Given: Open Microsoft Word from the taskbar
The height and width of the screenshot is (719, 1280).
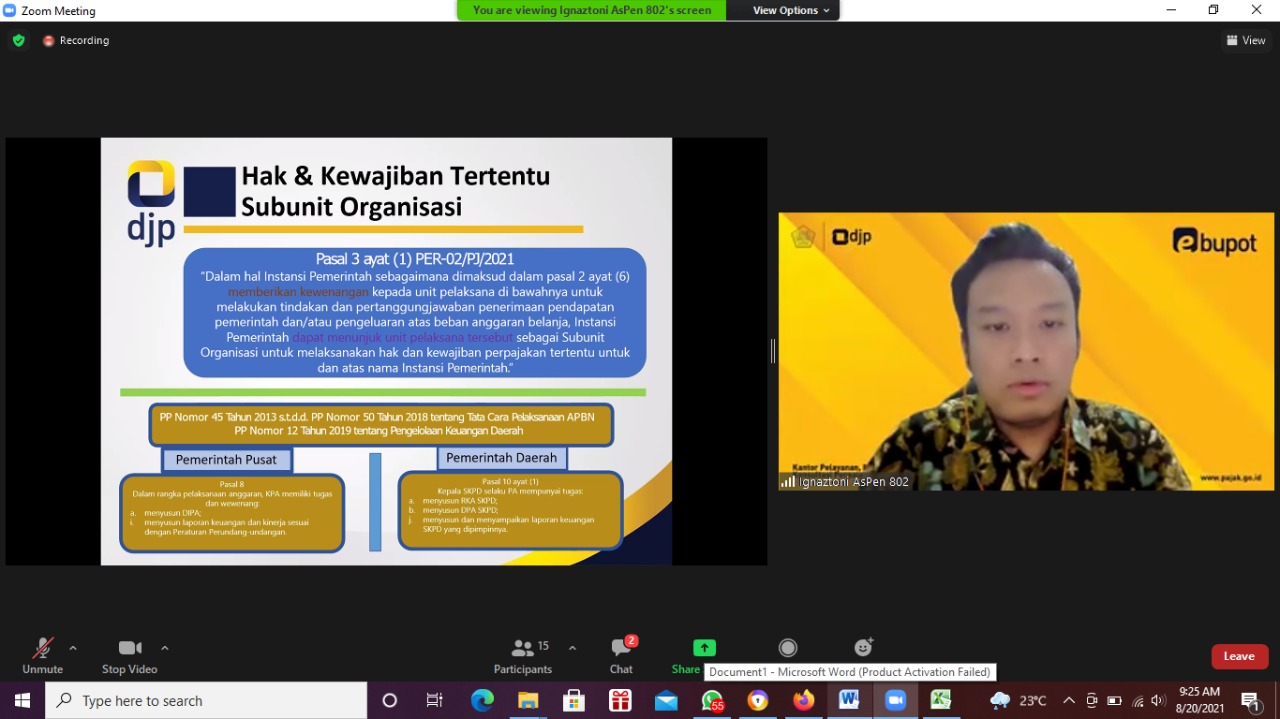Looking at the screenshot, I should [849, 700].
